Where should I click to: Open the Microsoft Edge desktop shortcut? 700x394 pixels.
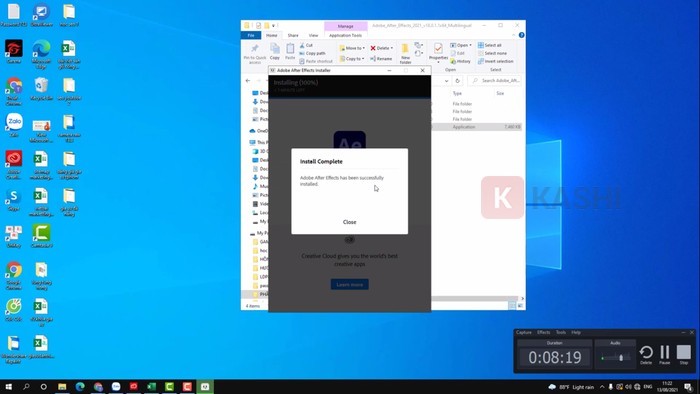point(41,54)
